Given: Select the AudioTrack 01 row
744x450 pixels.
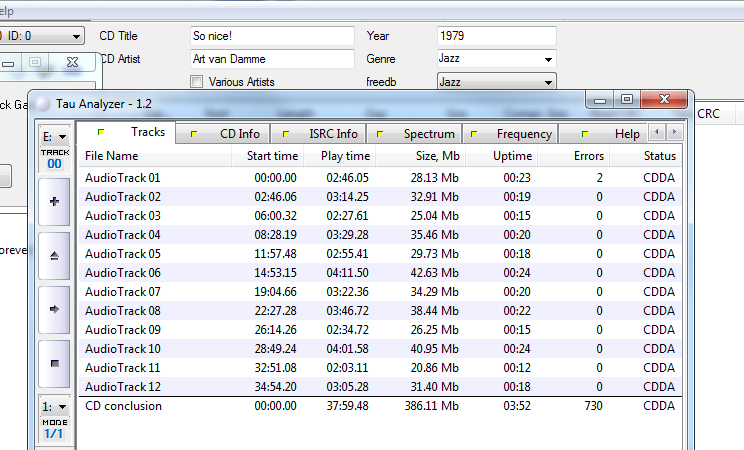Looking at the screenshot, I should [x=380, y=178].
